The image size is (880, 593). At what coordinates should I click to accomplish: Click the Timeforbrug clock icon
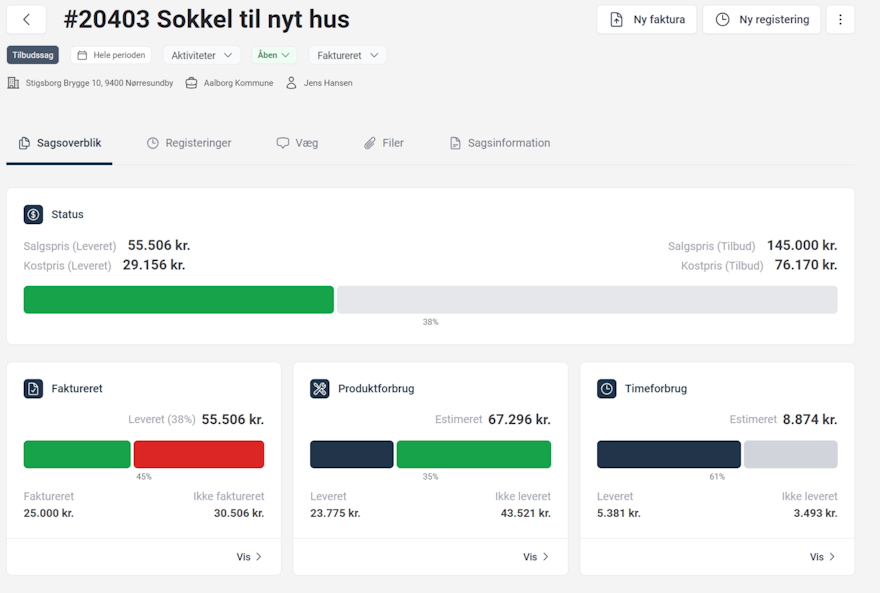[x=607, y=388]
